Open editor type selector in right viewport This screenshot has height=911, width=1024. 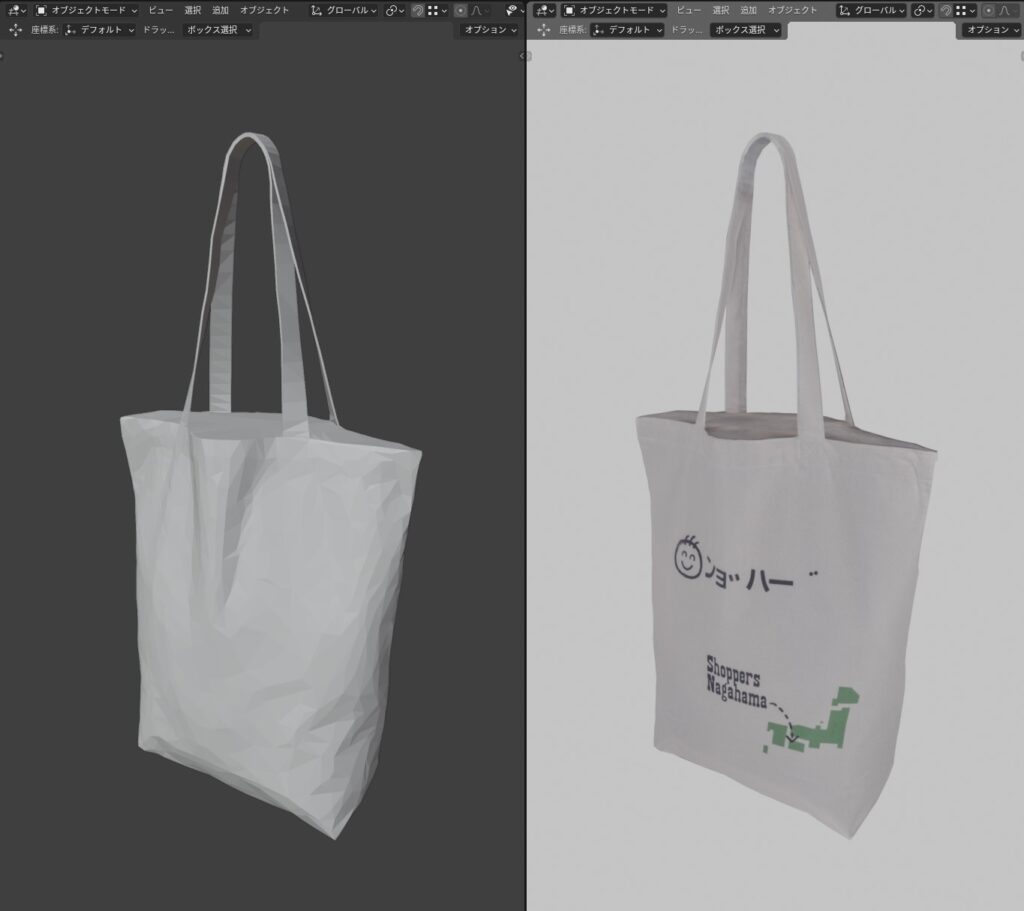coord(545,10)
